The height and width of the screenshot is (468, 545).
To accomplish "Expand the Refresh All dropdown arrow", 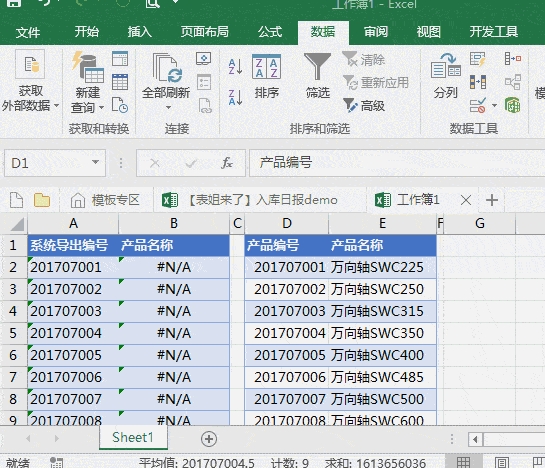I will [168, 107].
